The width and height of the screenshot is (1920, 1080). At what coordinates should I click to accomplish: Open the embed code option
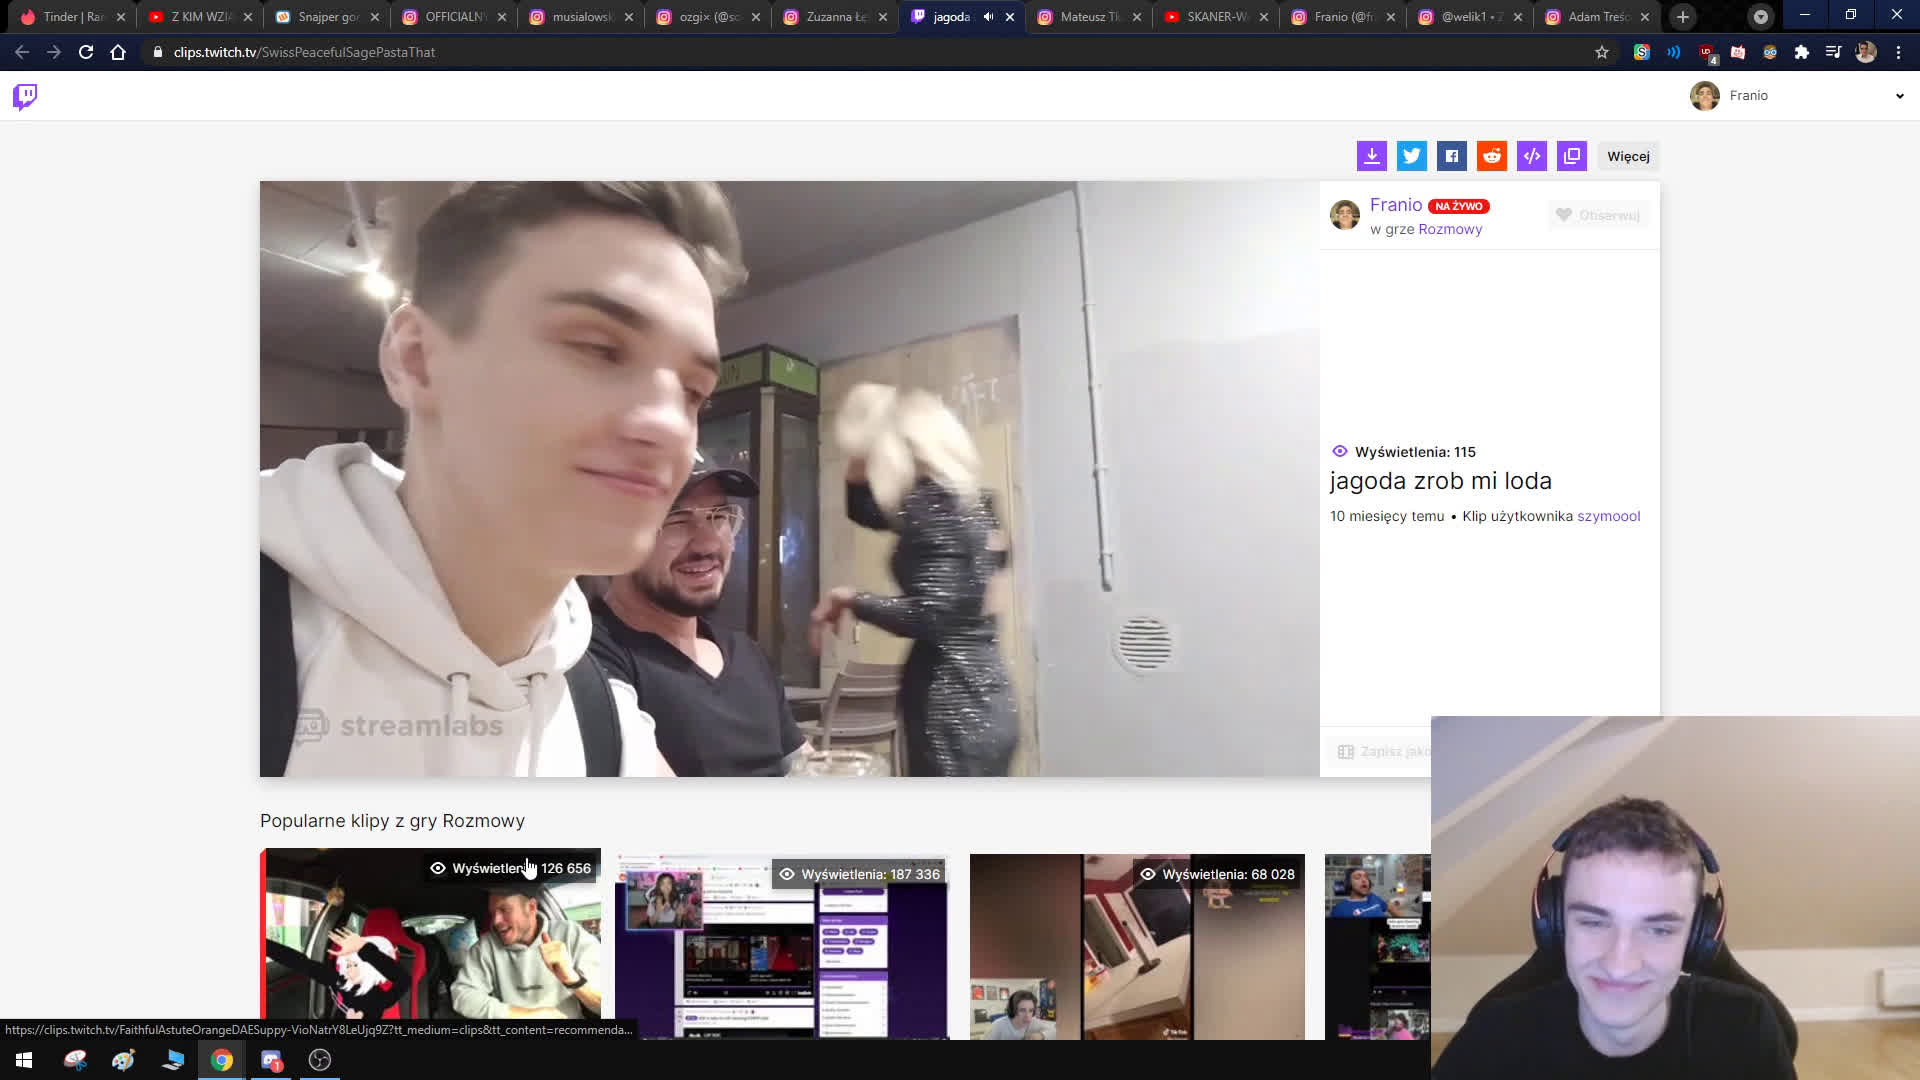tap(1532, 156)
